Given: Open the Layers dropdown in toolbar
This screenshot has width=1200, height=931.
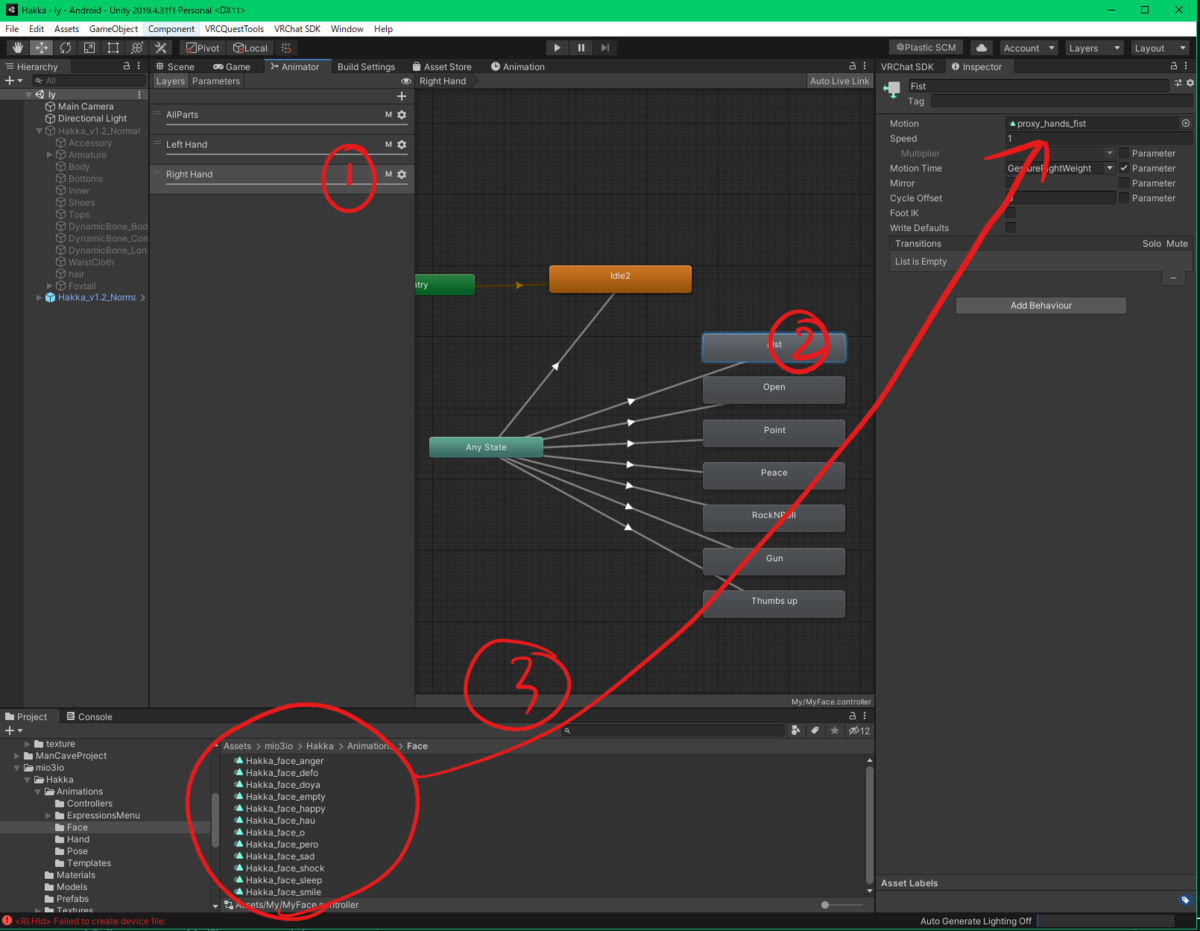Looking at the screenshot, I should 1094,48.
